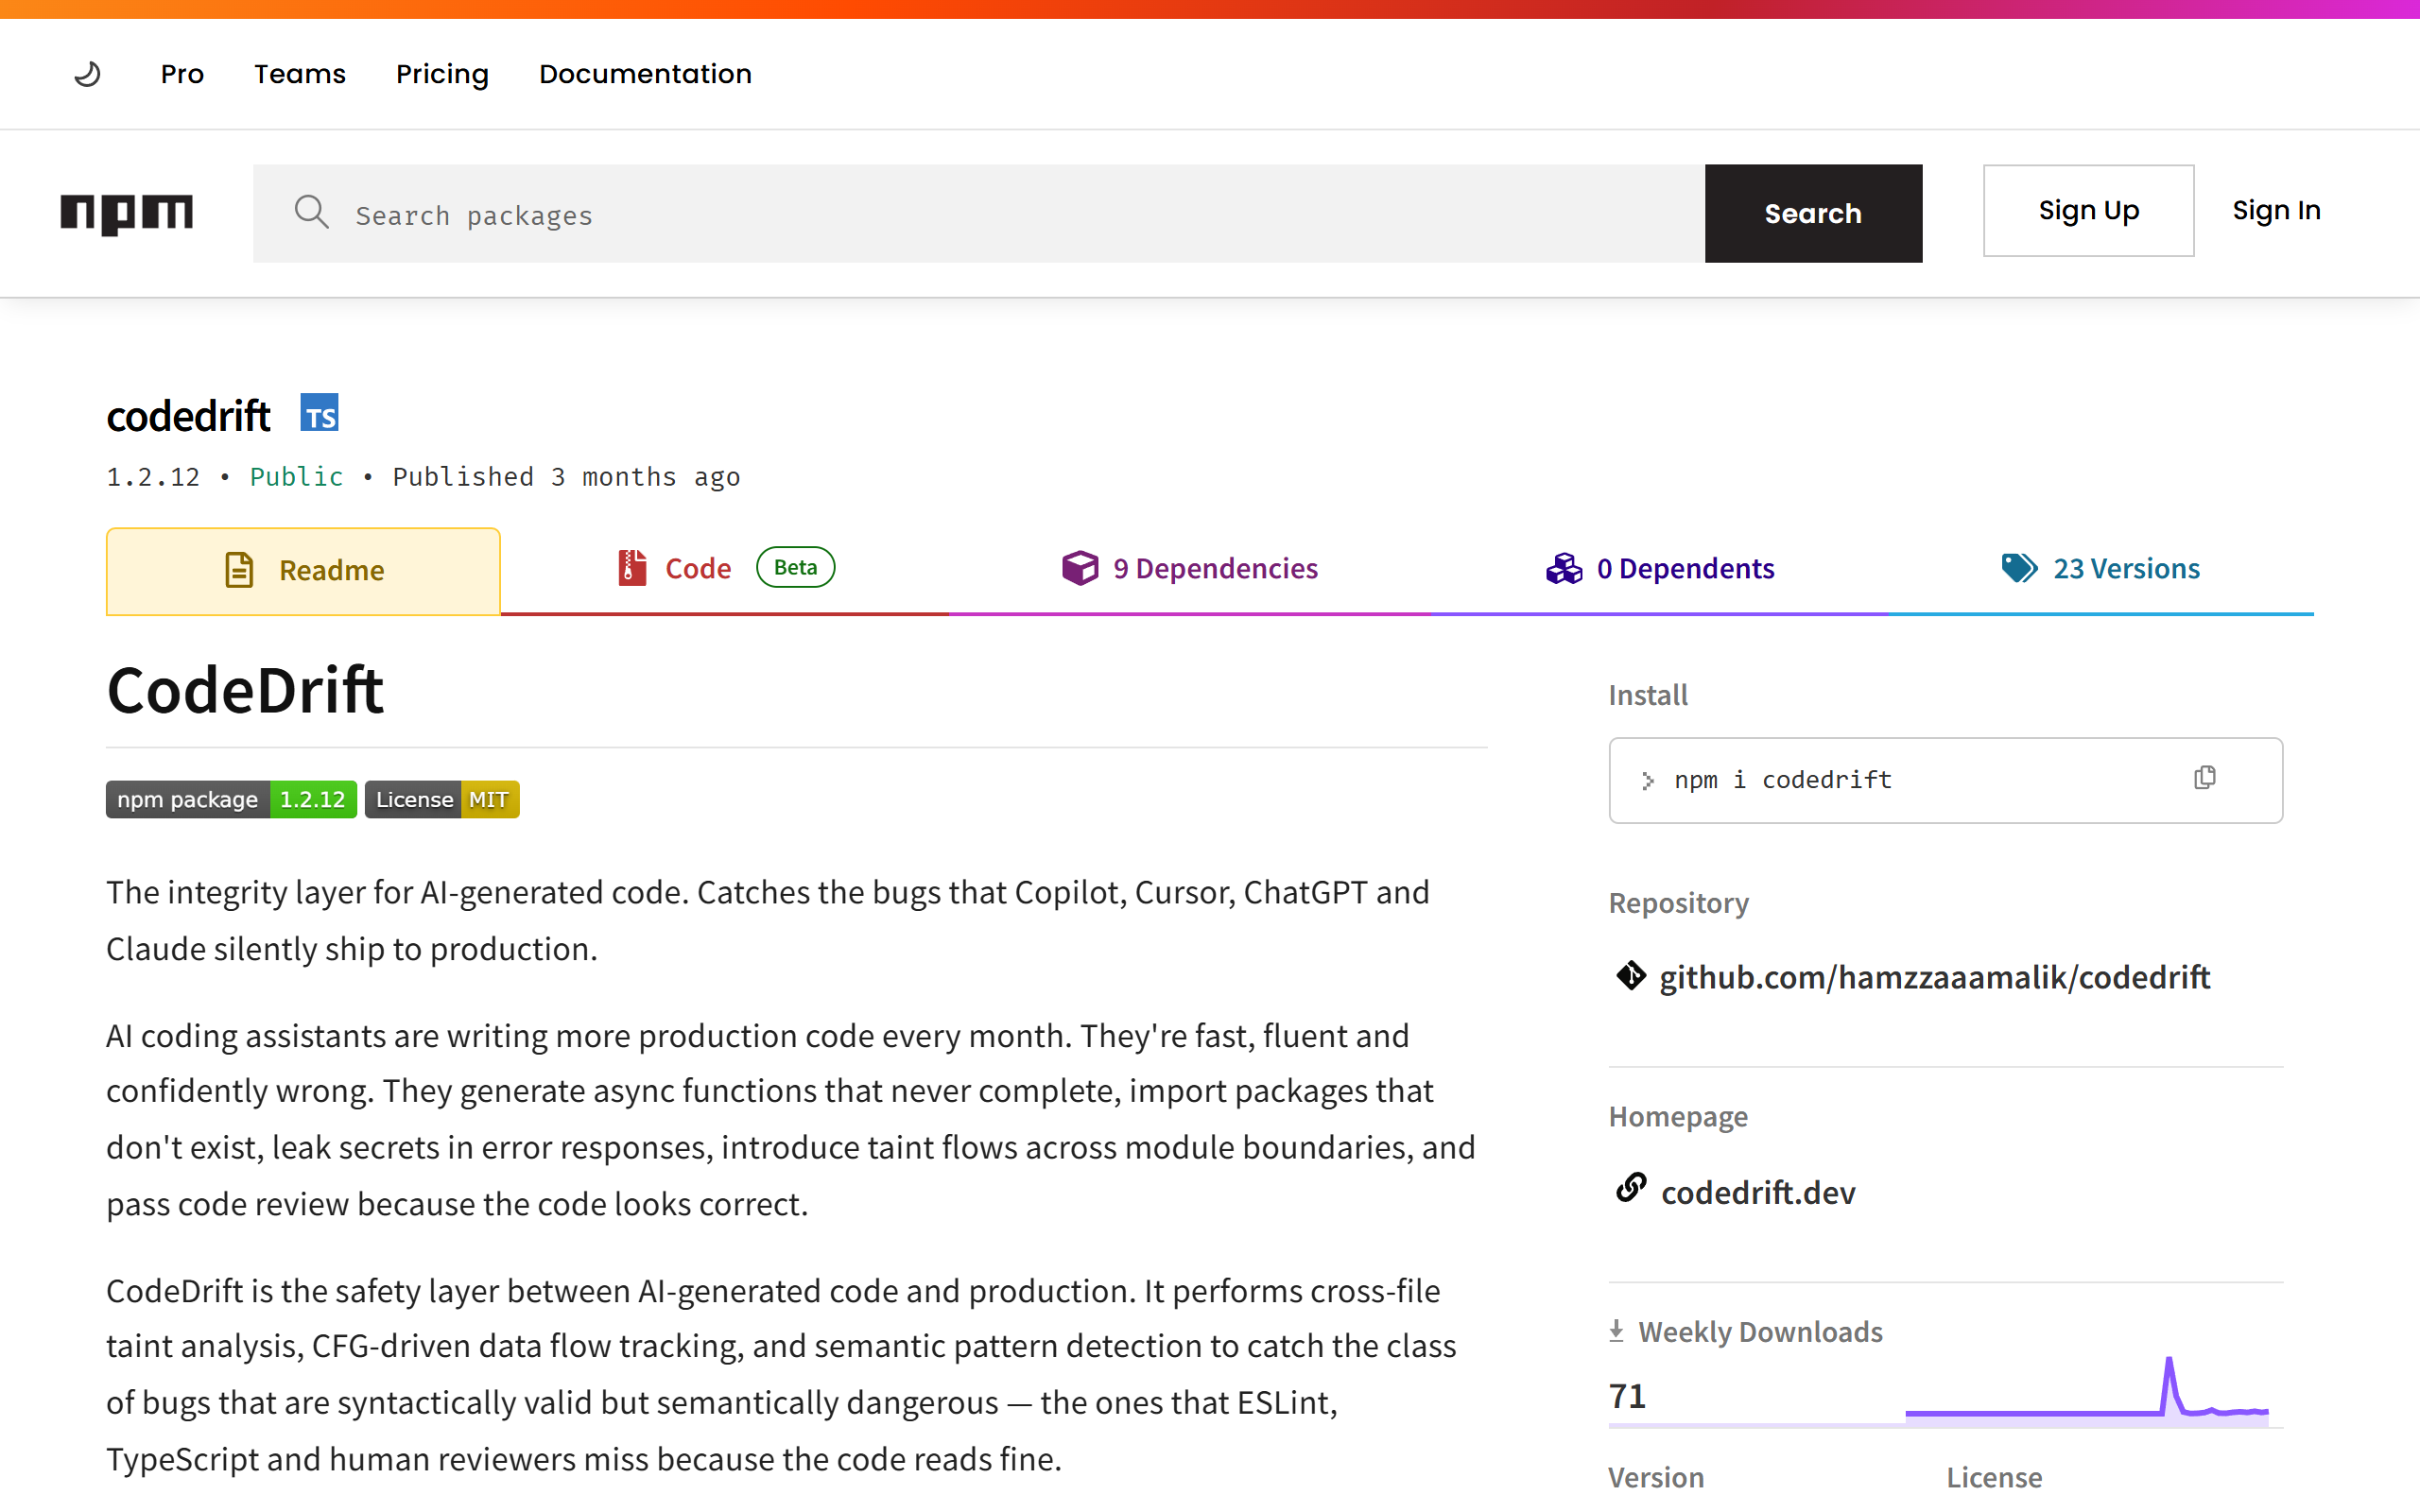Screen dimensions: 2420x1512
Task: Go to the Pricing page
Action: pyautogui.click(x=442, y=74)
